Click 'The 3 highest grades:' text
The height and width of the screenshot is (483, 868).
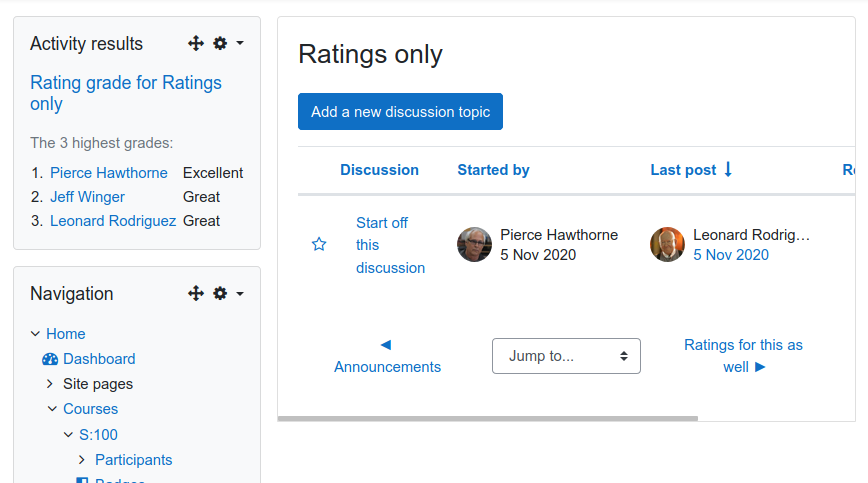pos(102,143)
